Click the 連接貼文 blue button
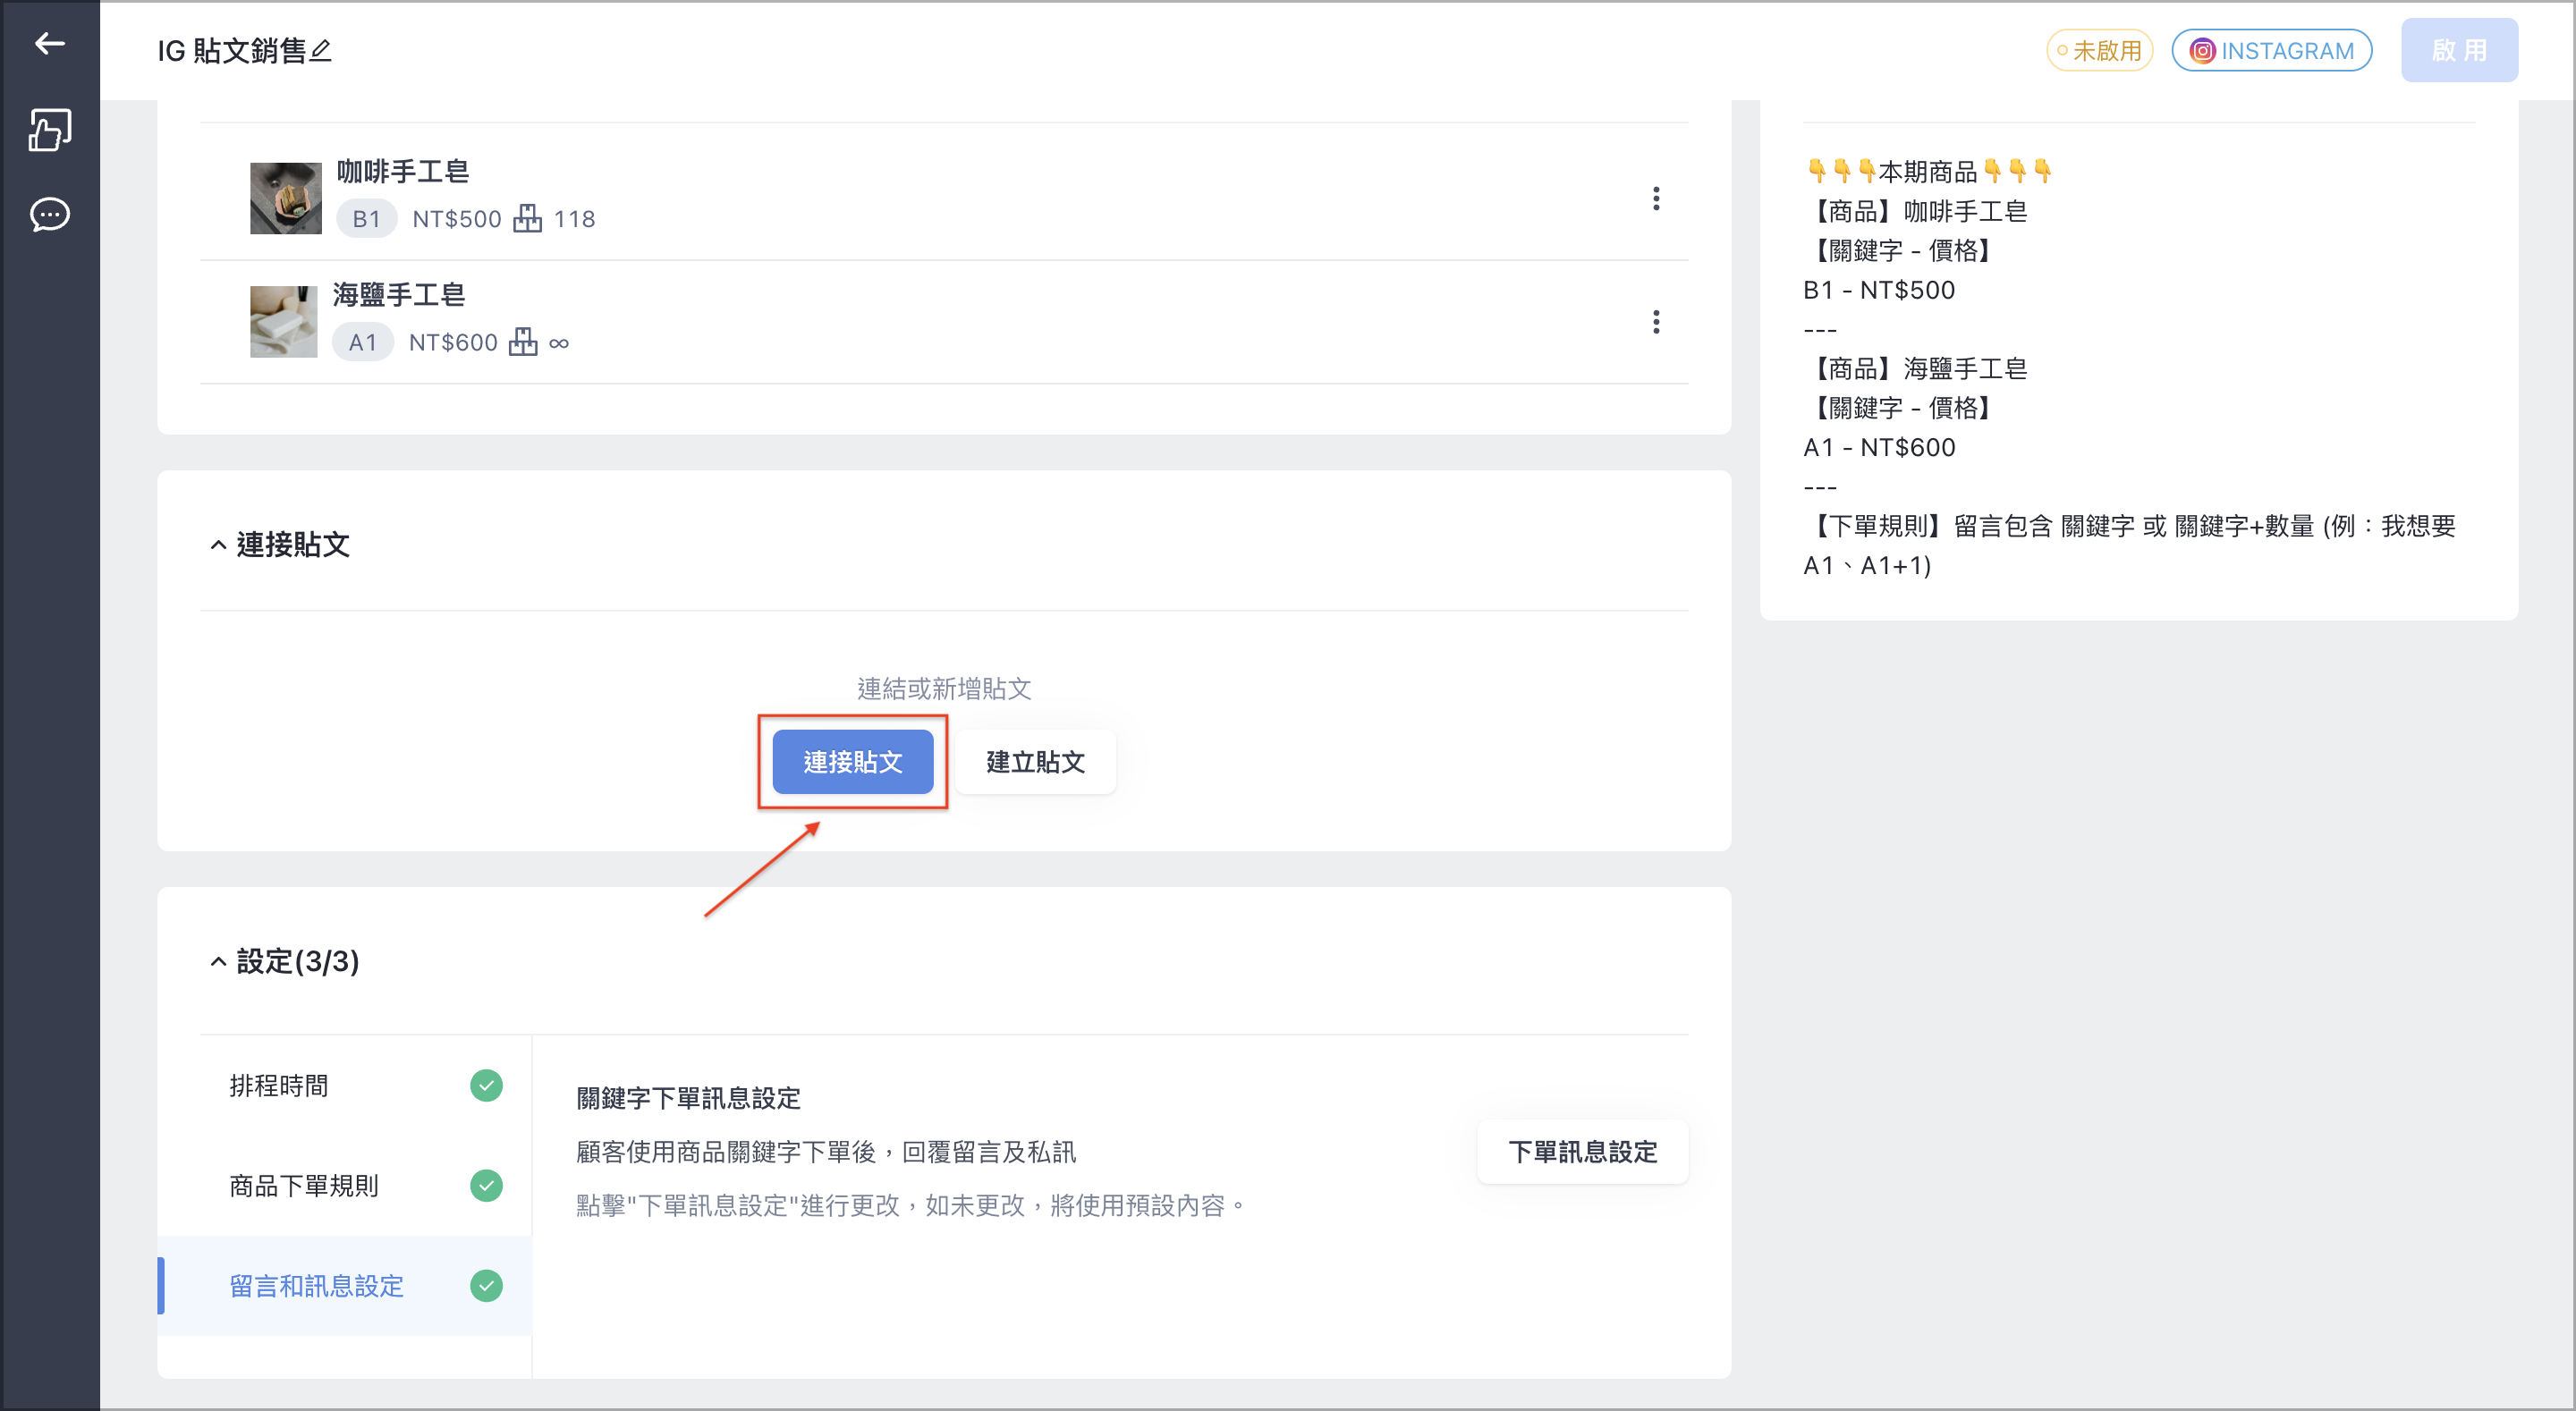Screen dimensions: 2576x1411 coord(853,762)
